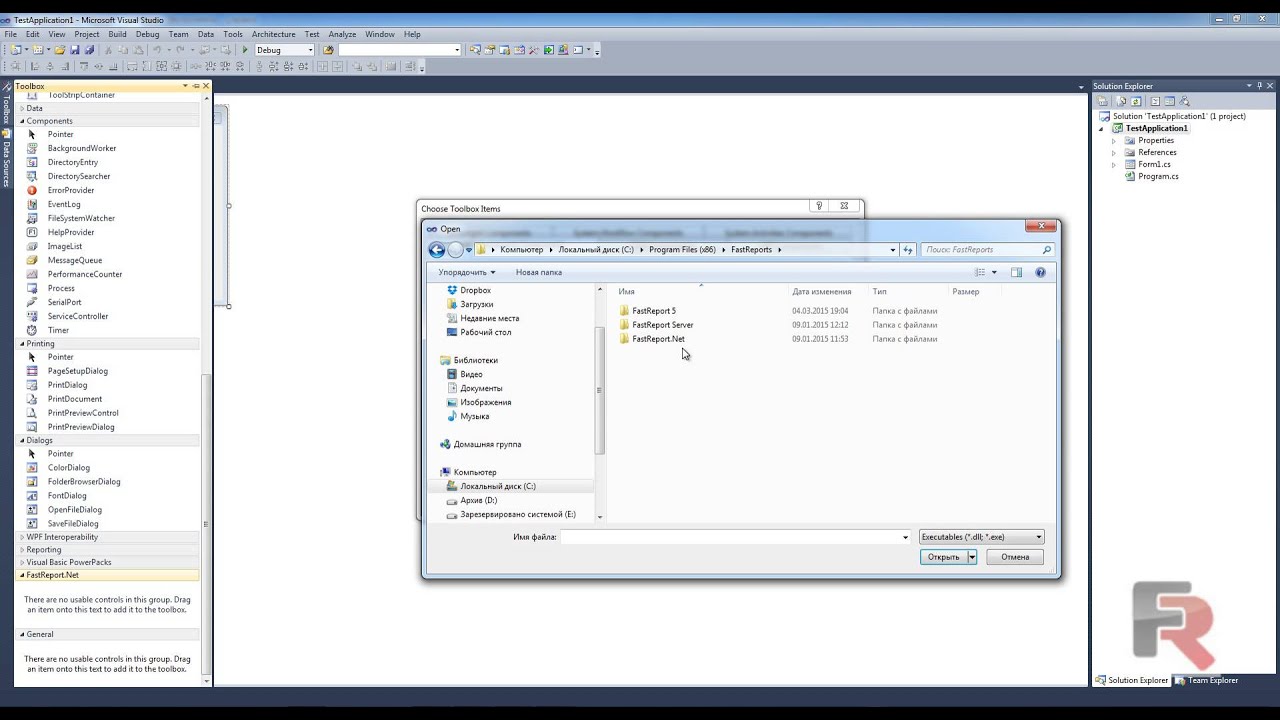This screenshot has height=720, width=1280.
Task: Select the FastReport.Net folder
Action: click(x=658, y=339)
